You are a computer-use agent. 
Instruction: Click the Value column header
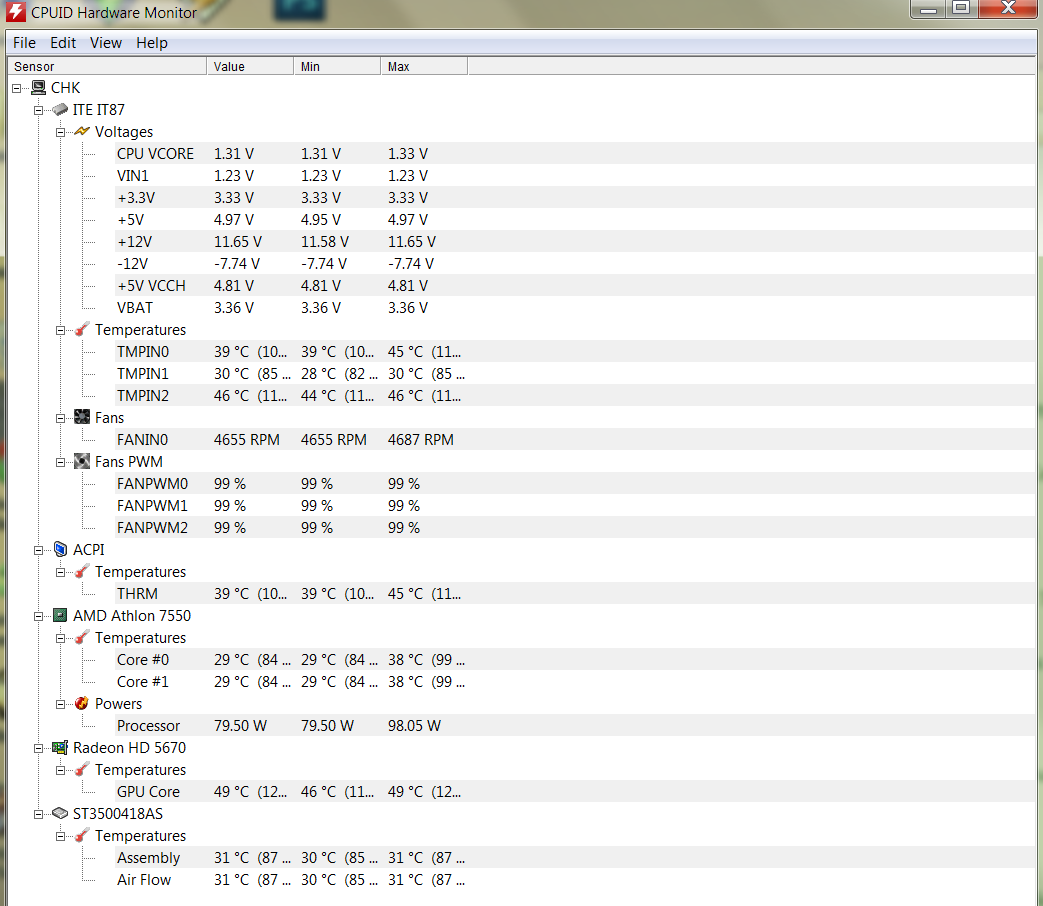[250, 67]
